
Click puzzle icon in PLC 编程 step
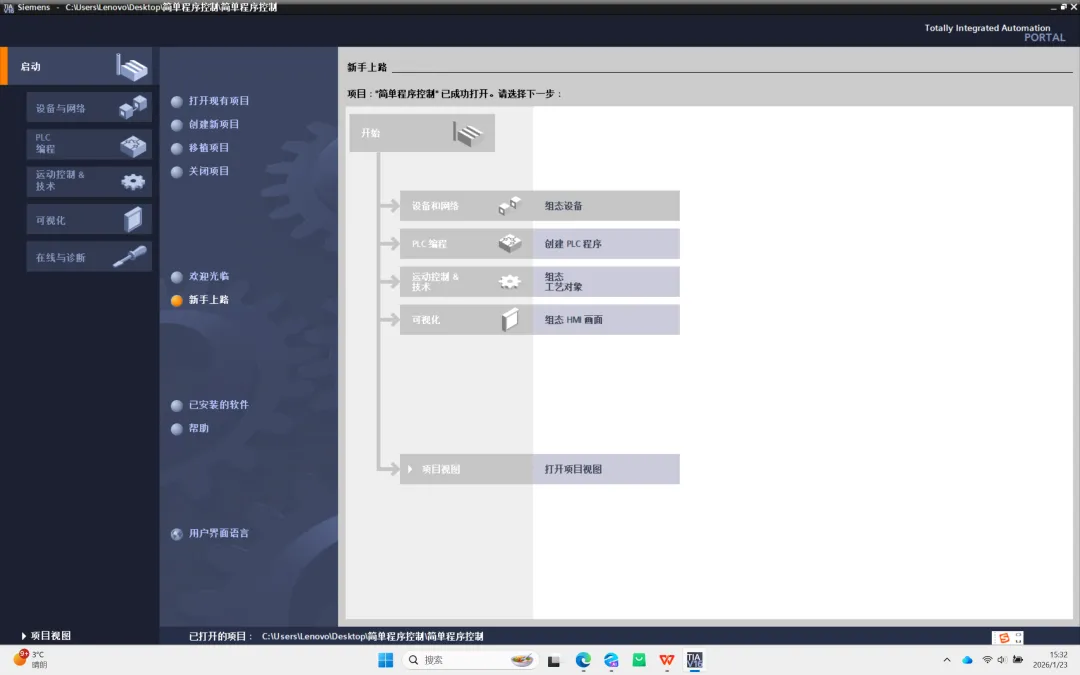pos(510,243)
